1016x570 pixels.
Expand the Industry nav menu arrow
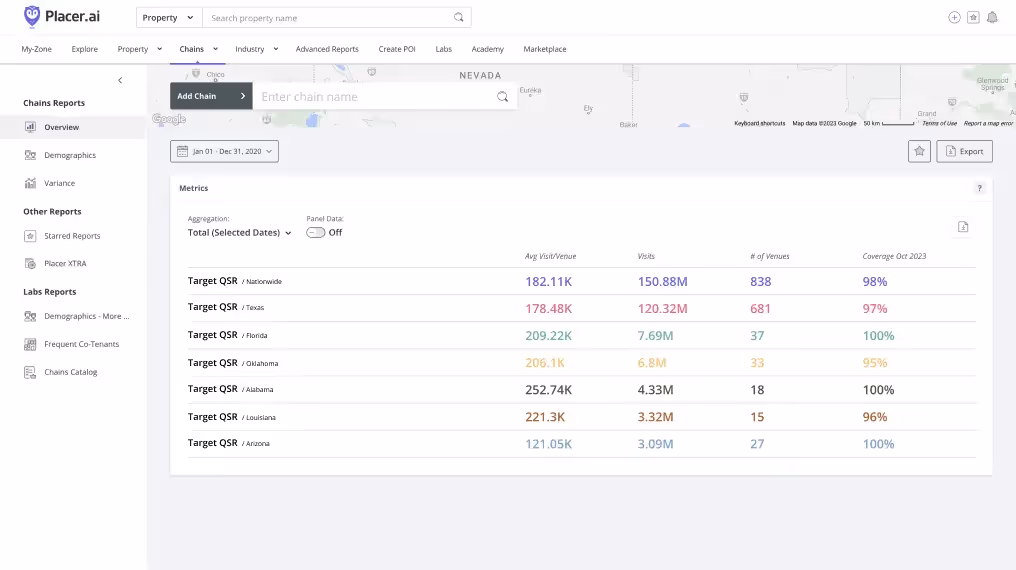pos(276,49)
